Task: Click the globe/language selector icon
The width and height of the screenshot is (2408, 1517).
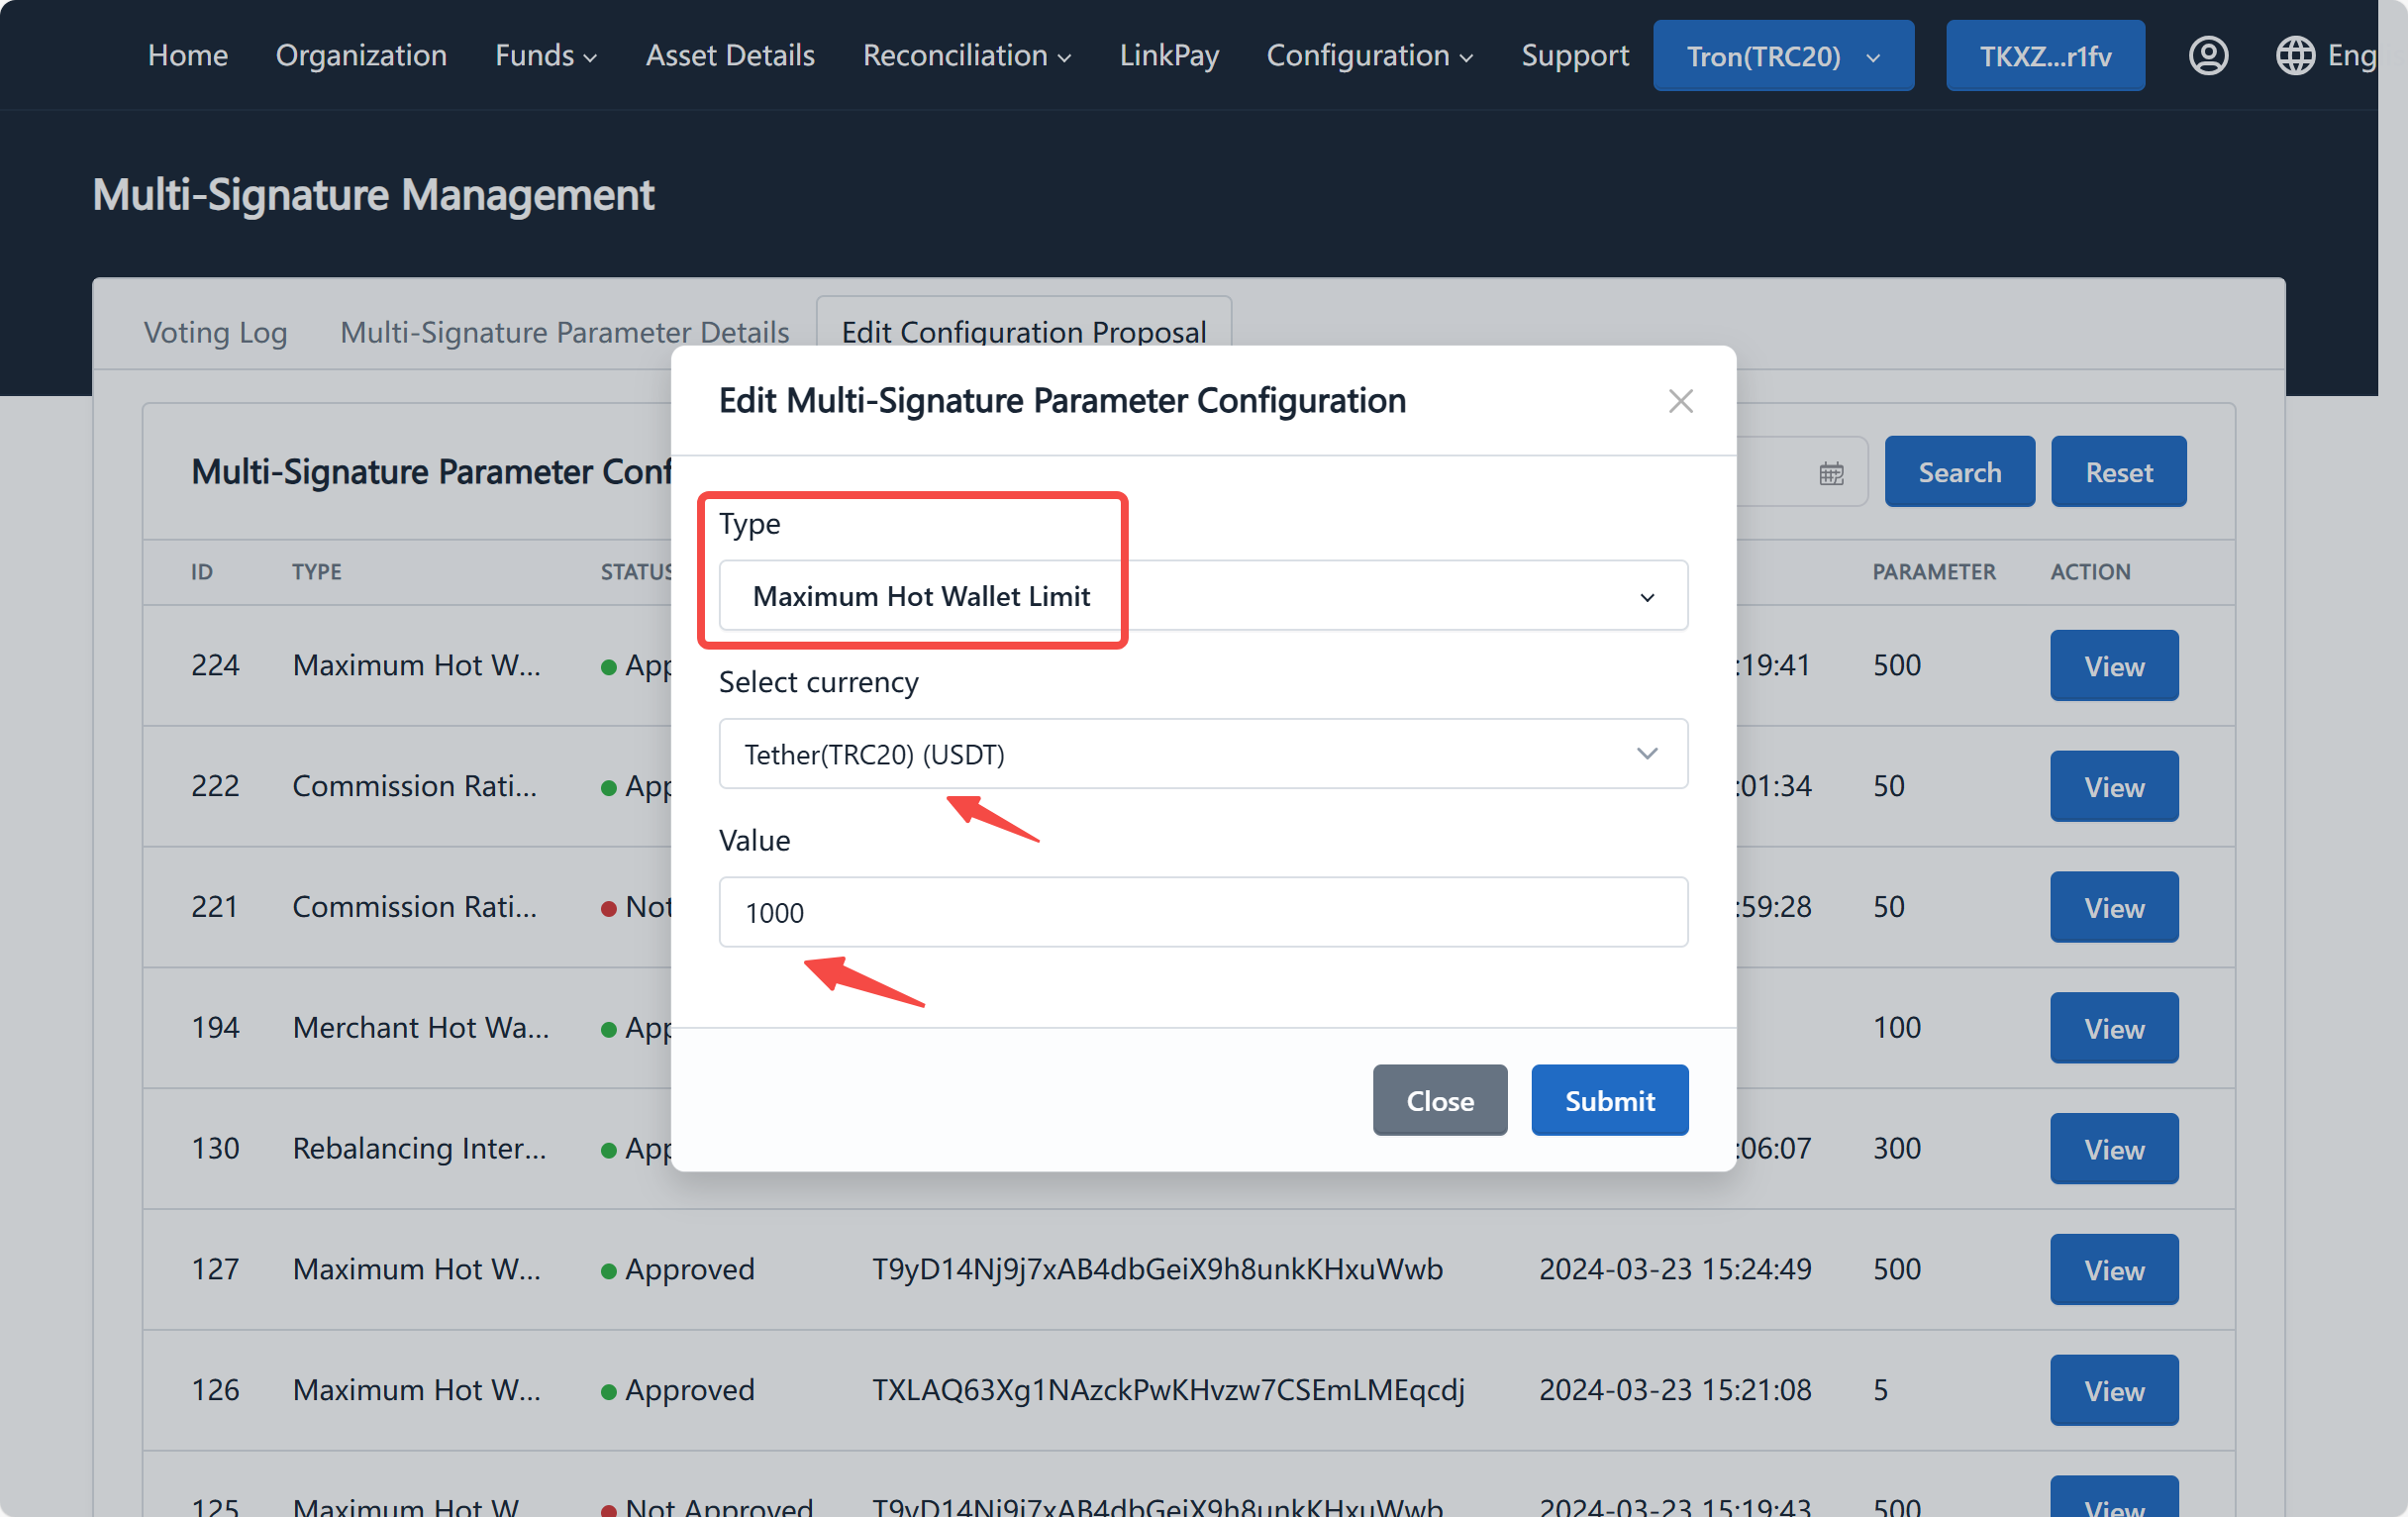Action: pos(2293,54)
